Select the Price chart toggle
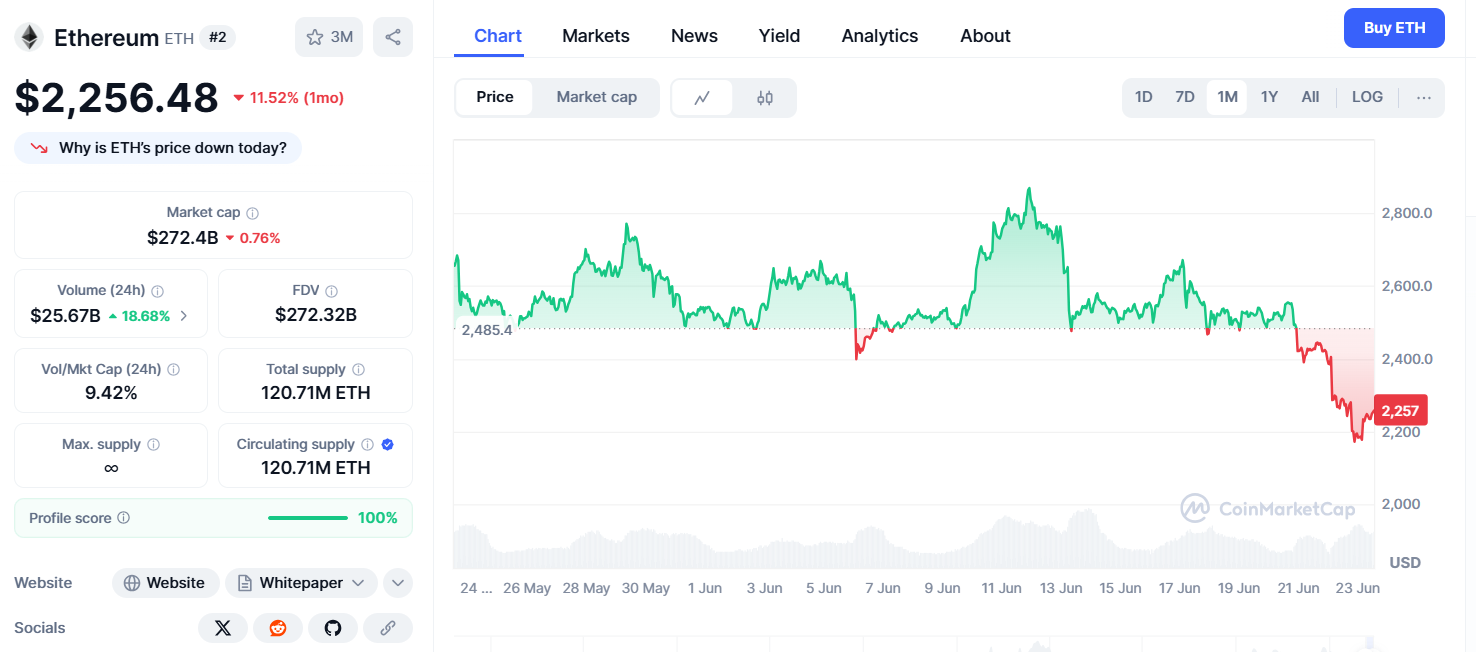1476x652 pixels. tap(495, 97)
